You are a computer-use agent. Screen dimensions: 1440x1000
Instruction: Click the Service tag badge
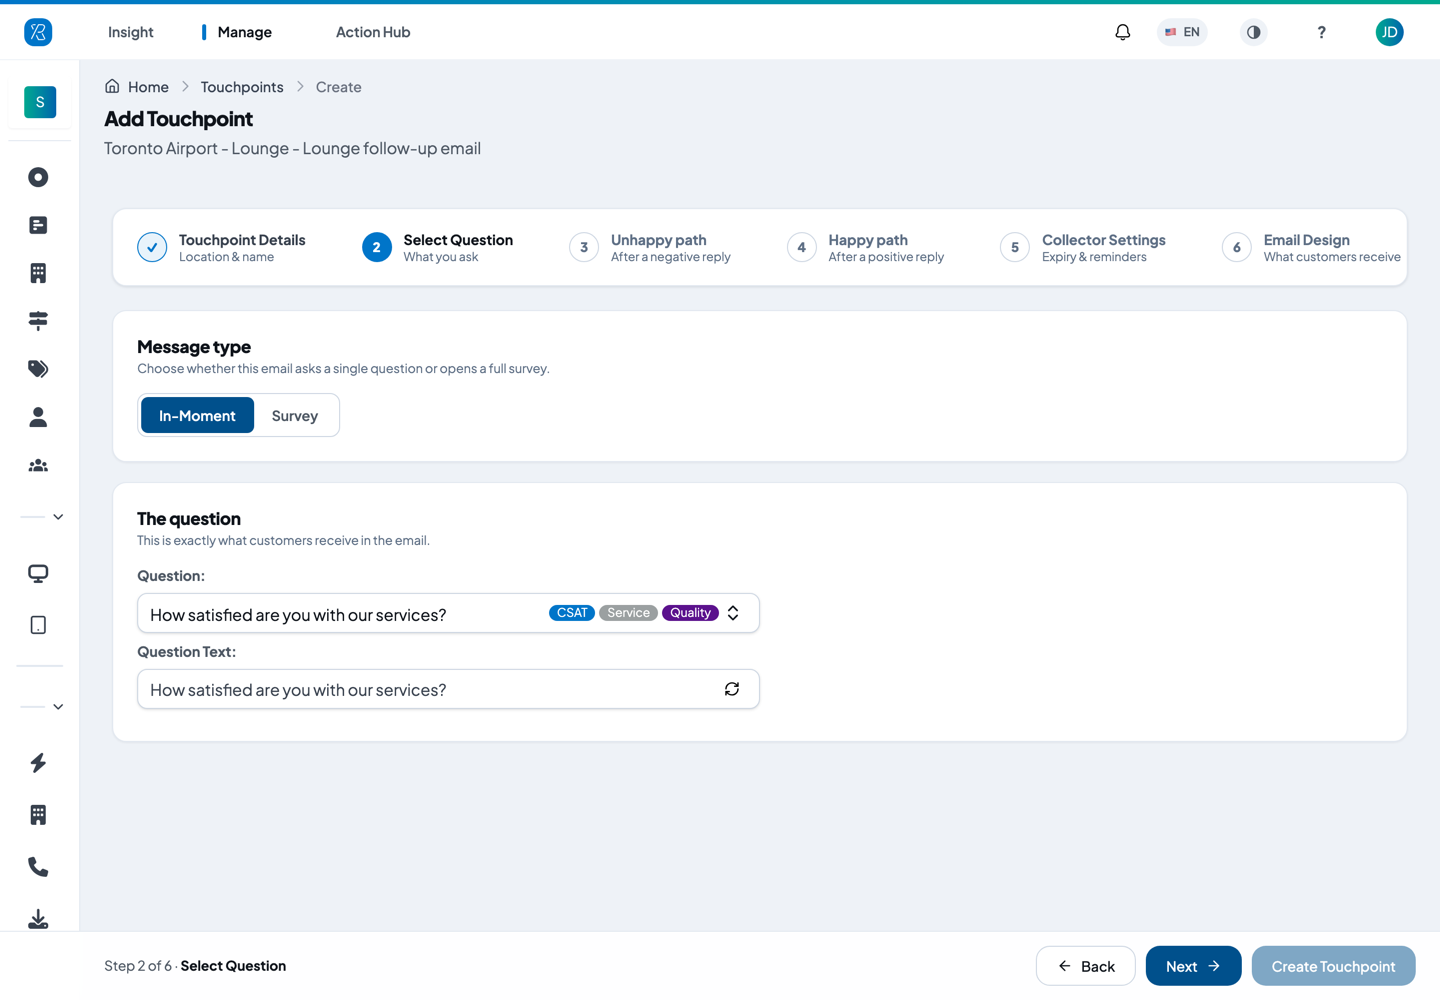[628, 613]
